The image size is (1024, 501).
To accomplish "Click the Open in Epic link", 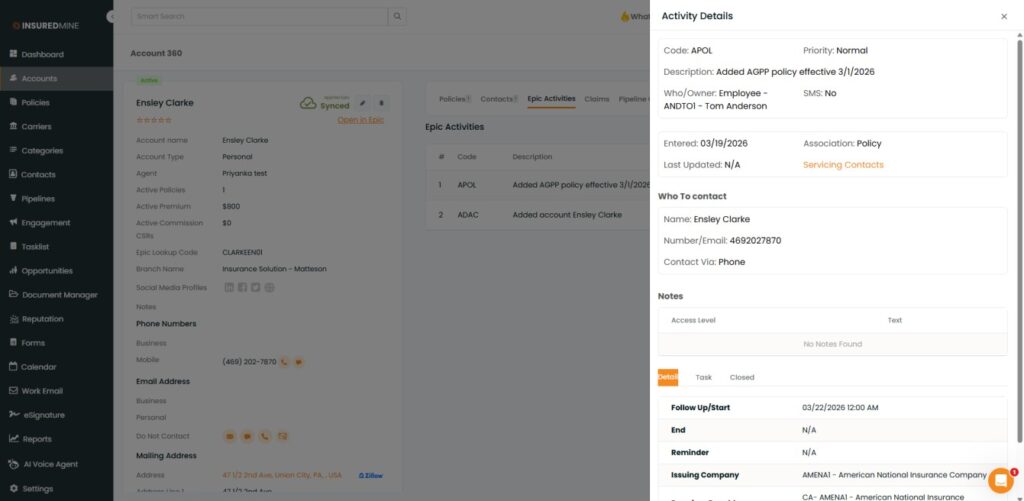I will coord(360,120).
